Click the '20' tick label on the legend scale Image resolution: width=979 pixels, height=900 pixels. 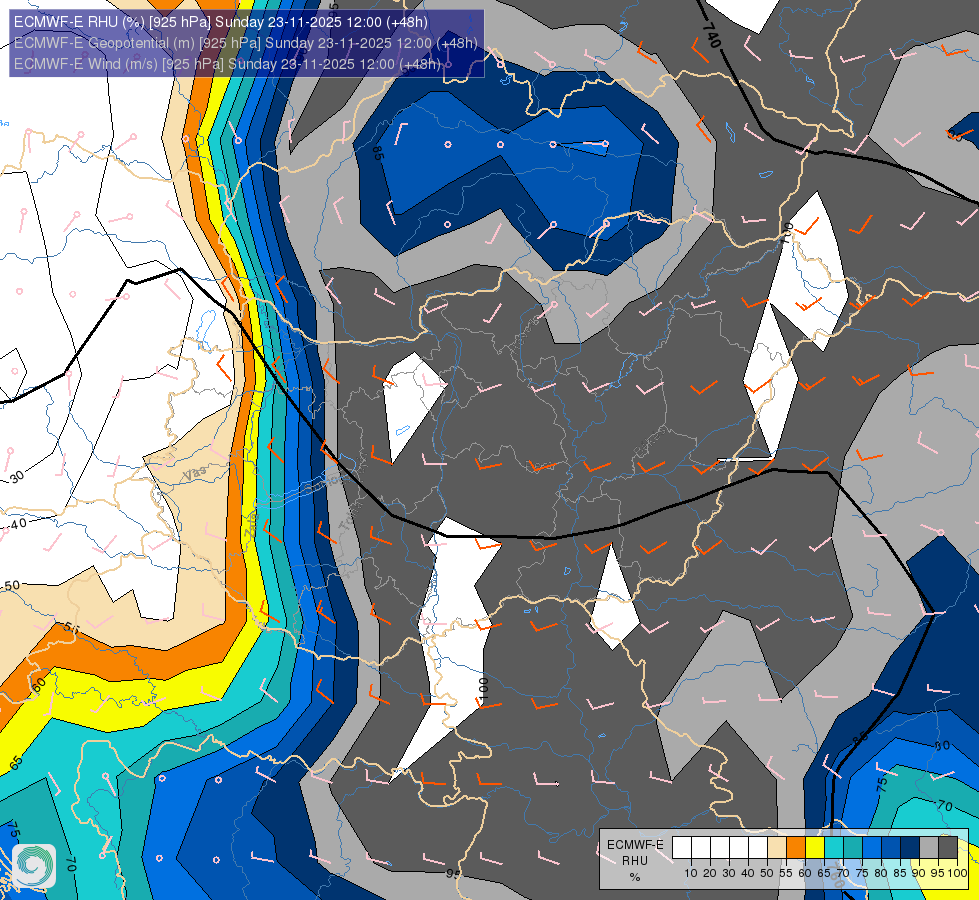710,873
